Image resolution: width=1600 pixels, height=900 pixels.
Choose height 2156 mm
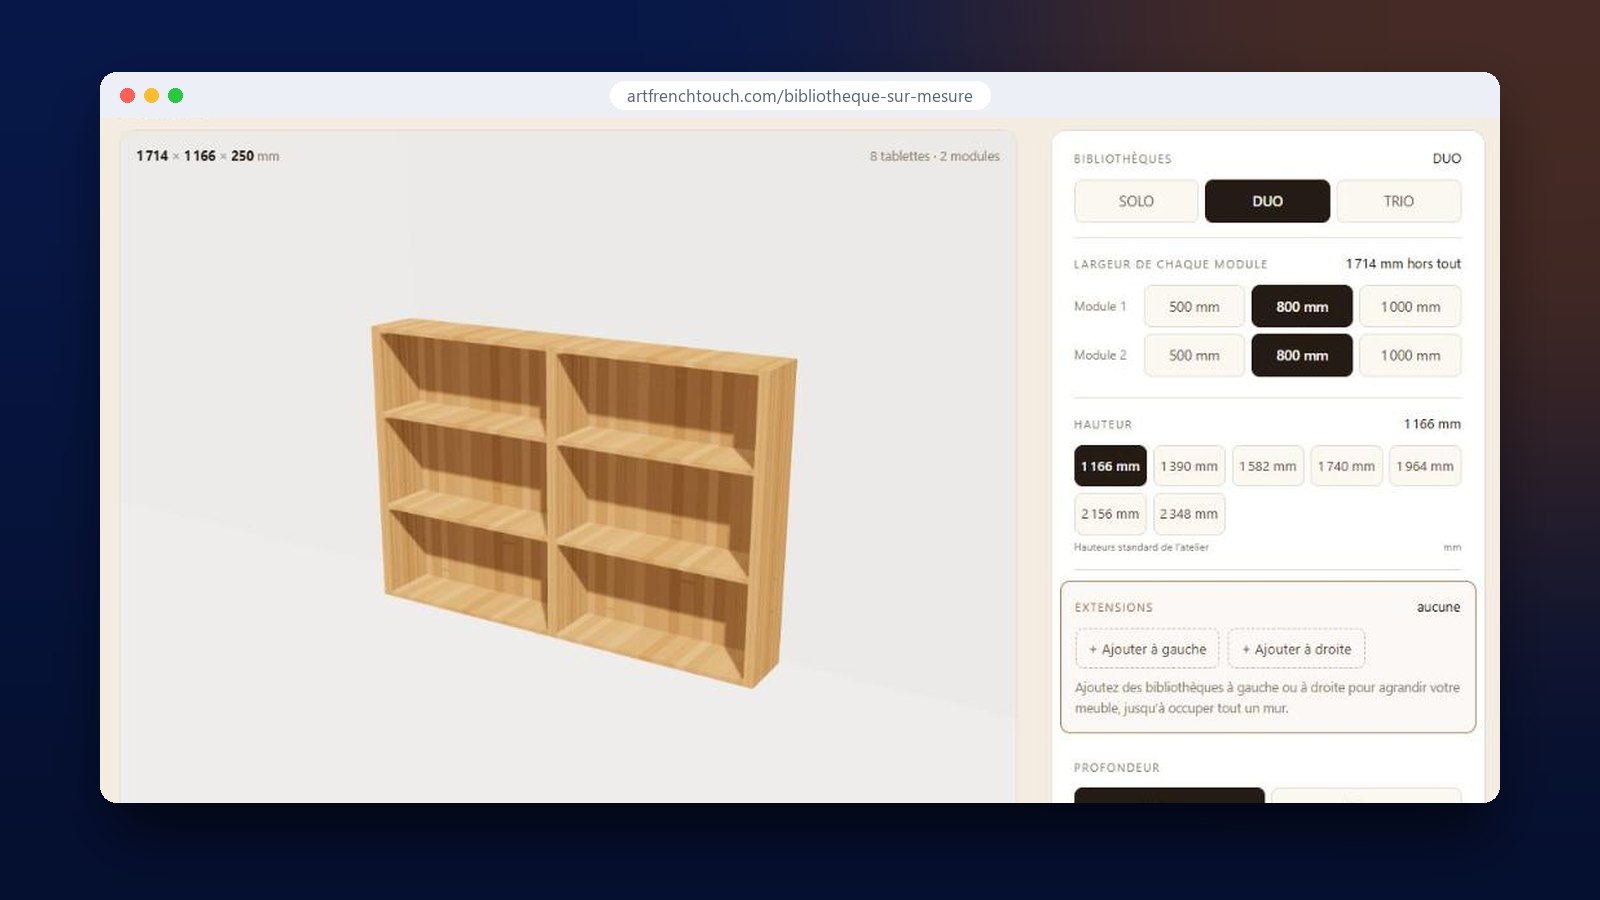(1110, 514)
